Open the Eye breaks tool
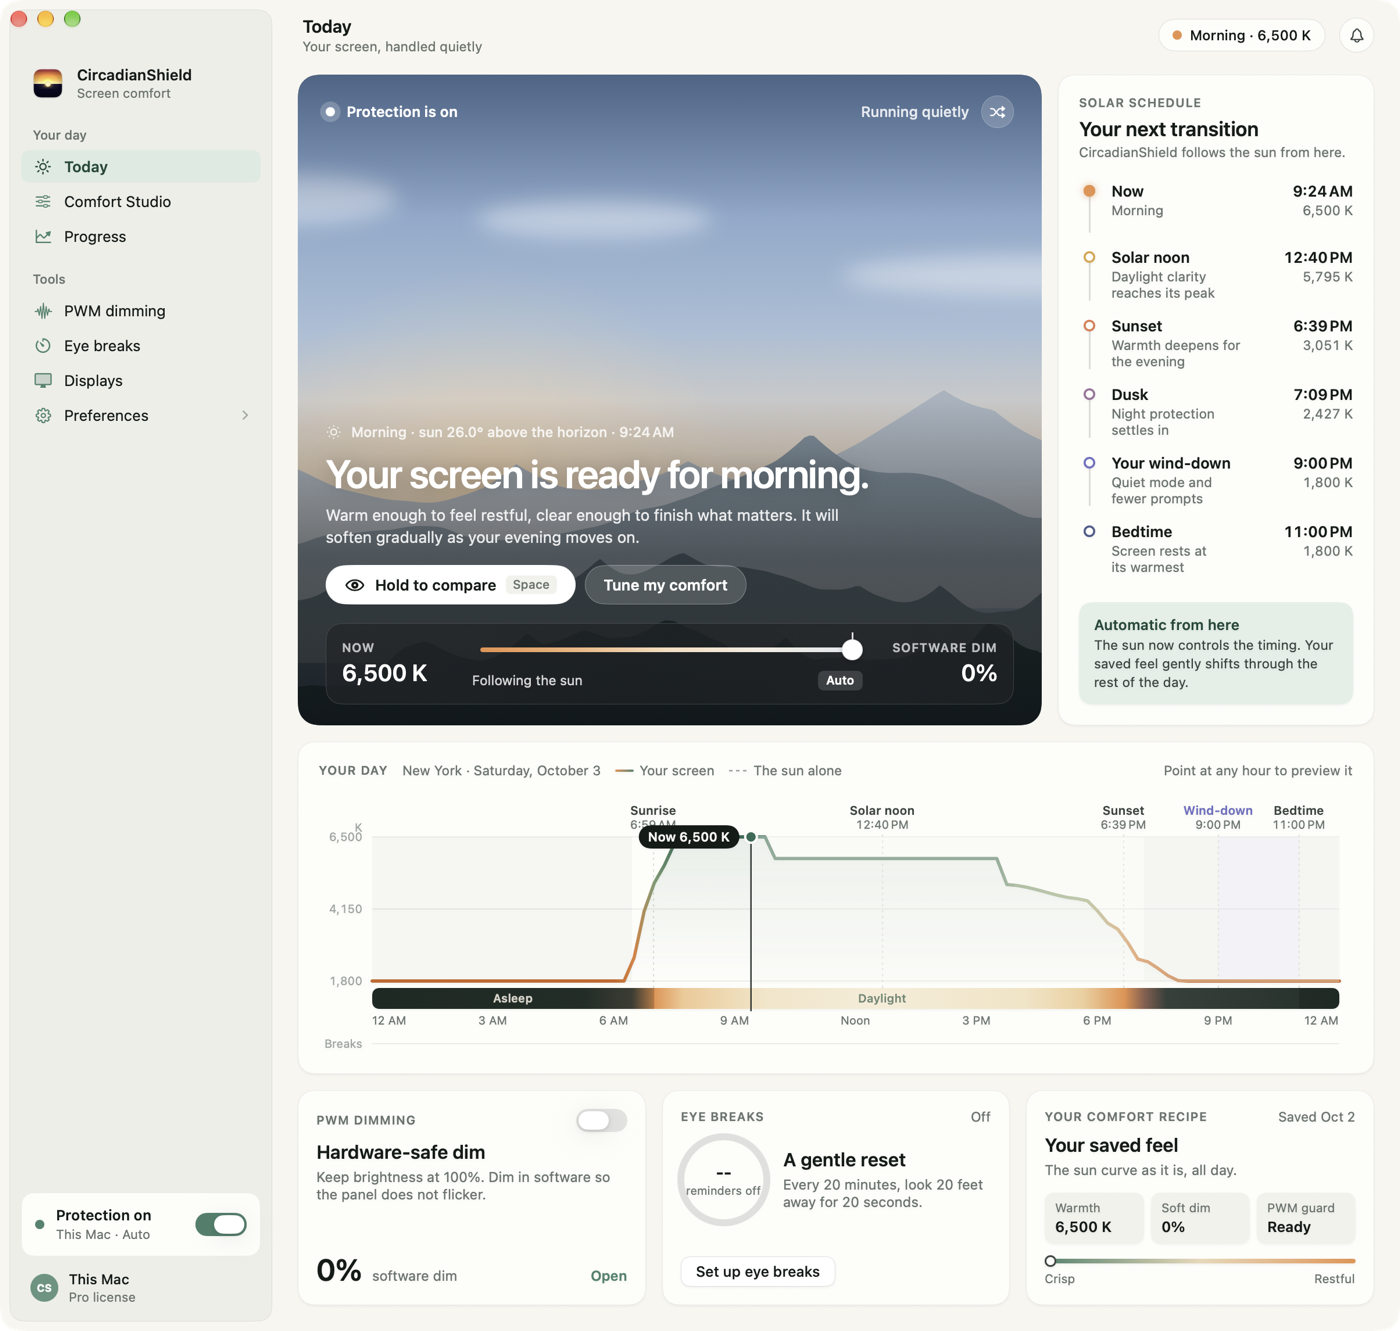 [141, 346]
